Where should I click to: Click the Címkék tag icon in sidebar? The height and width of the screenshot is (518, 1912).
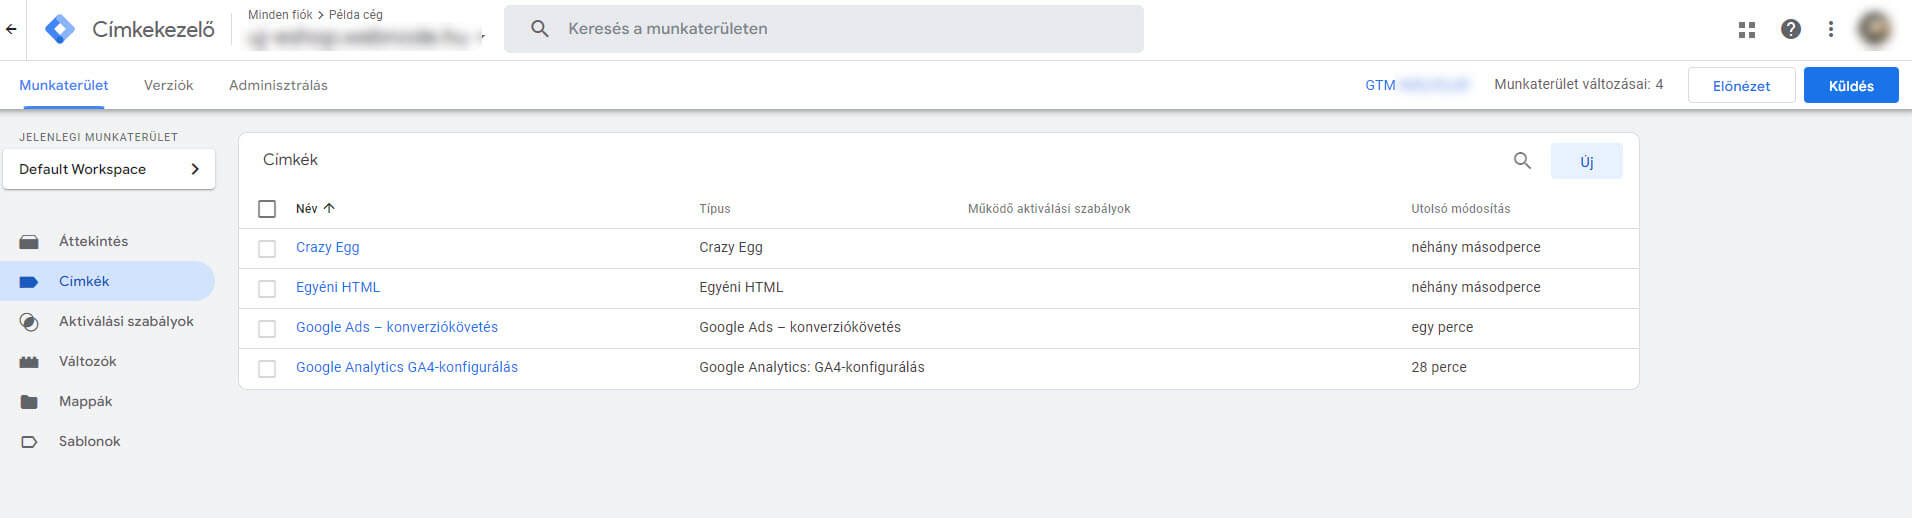click(x=29, y=282)
